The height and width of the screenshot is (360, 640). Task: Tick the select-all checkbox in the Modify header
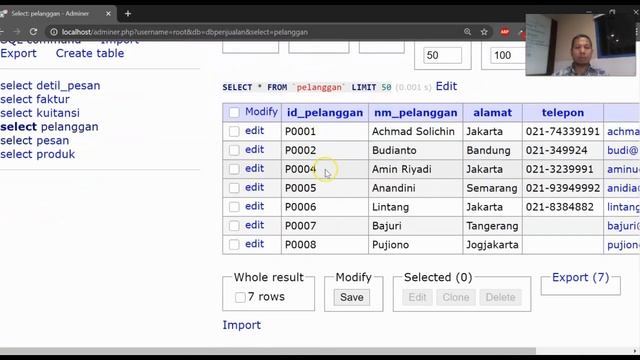coord(234,112)
